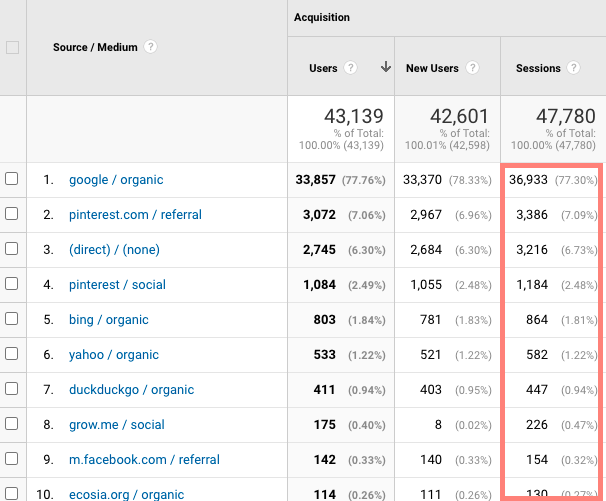
Task: Select sessions value 3,386
Action: click(x=532, y=215)
